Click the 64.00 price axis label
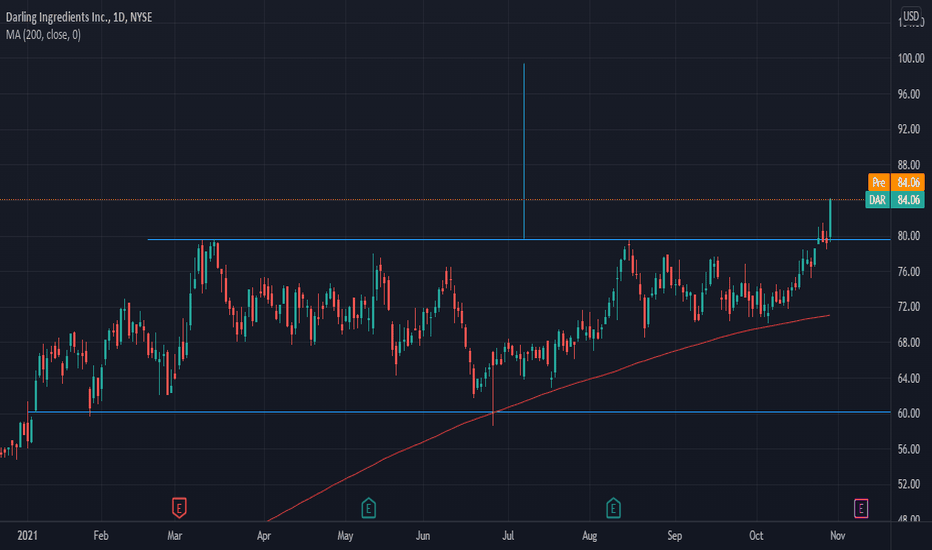Viewport: 932px width, 550px height. coord(909,378)
